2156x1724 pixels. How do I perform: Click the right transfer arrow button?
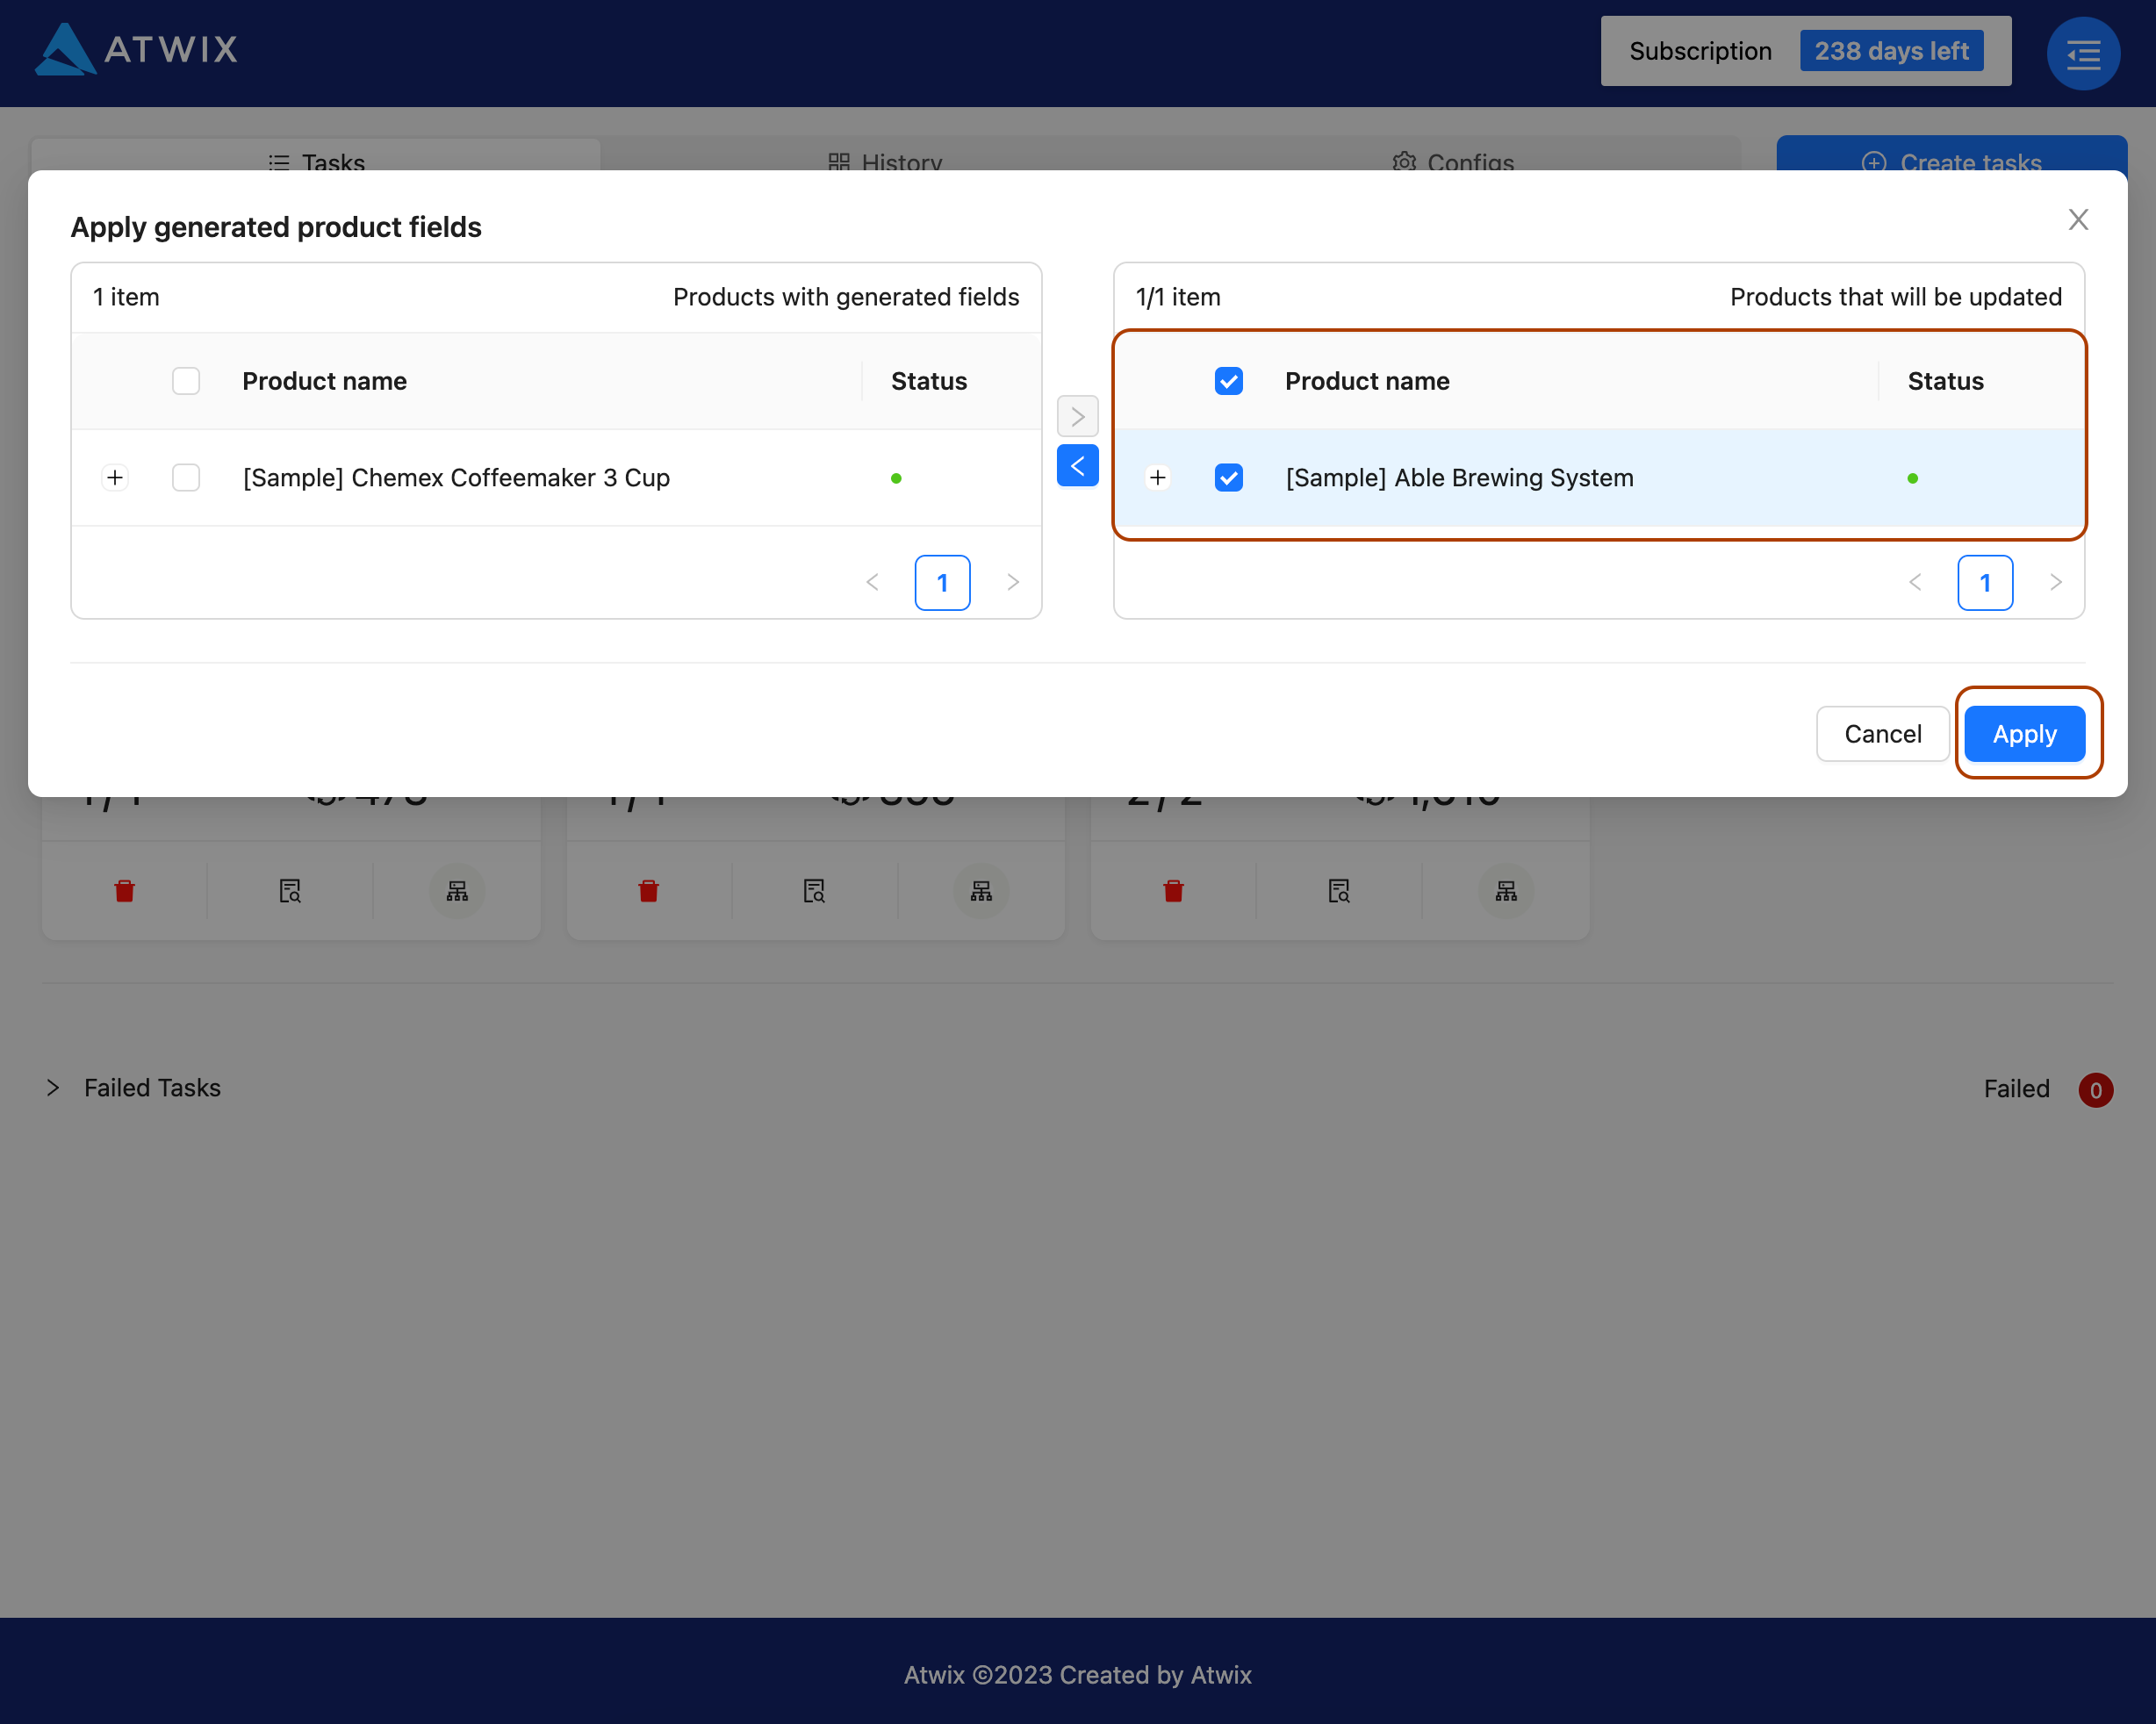[x=1077, y=416]
